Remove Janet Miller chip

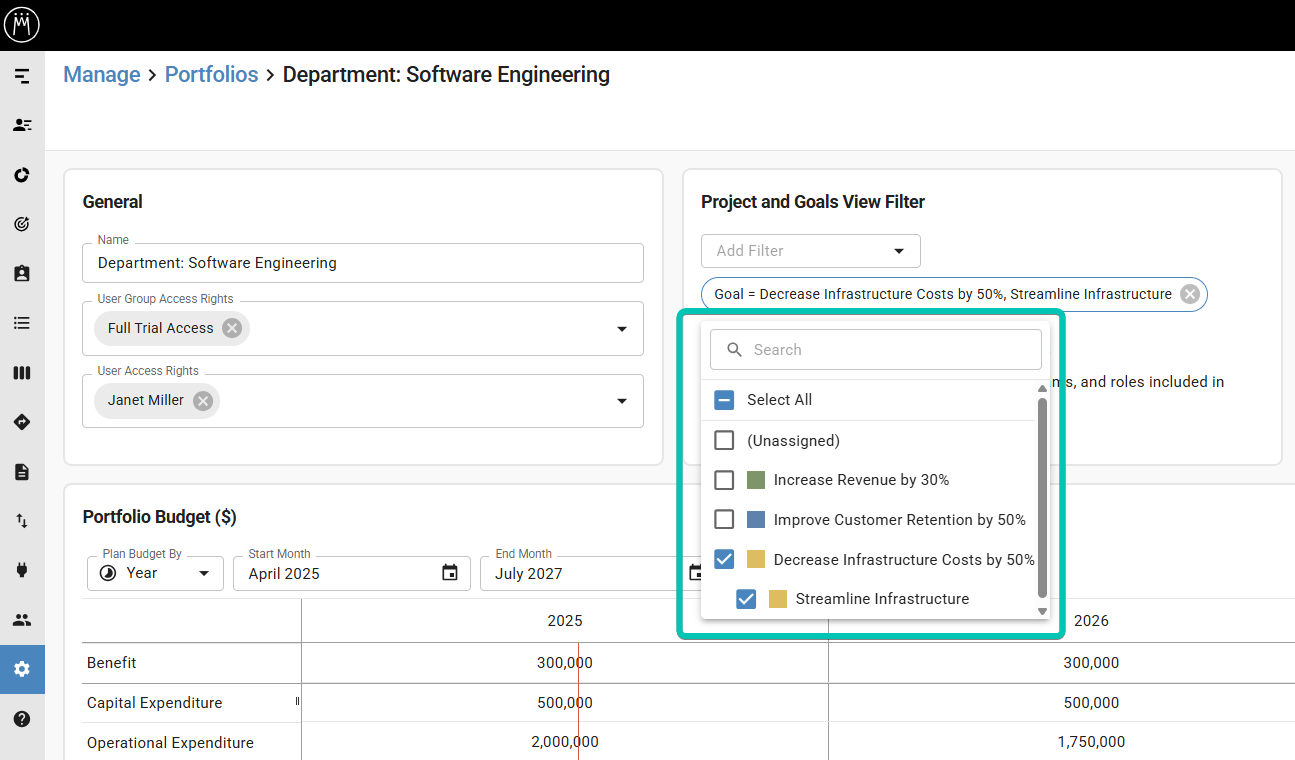tap(203, 400)
